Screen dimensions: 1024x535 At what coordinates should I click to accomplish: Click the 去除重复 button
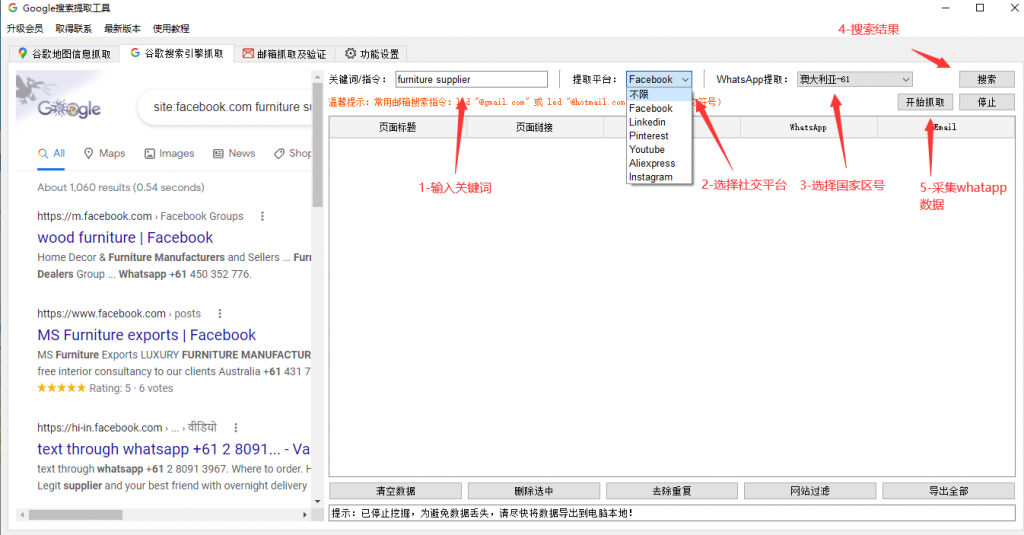671,491
